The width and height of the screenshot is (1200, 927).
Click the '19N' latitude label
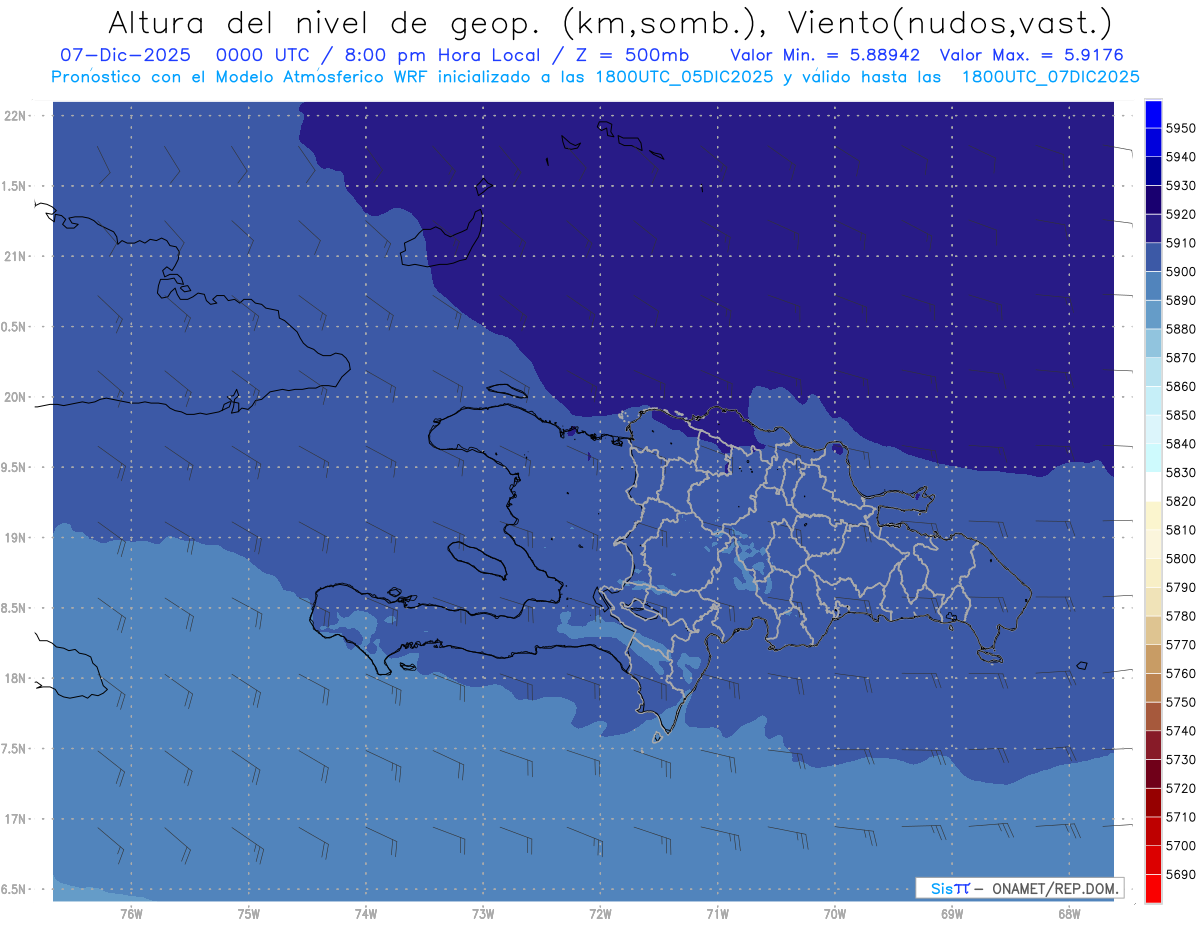tap(15, 538)
